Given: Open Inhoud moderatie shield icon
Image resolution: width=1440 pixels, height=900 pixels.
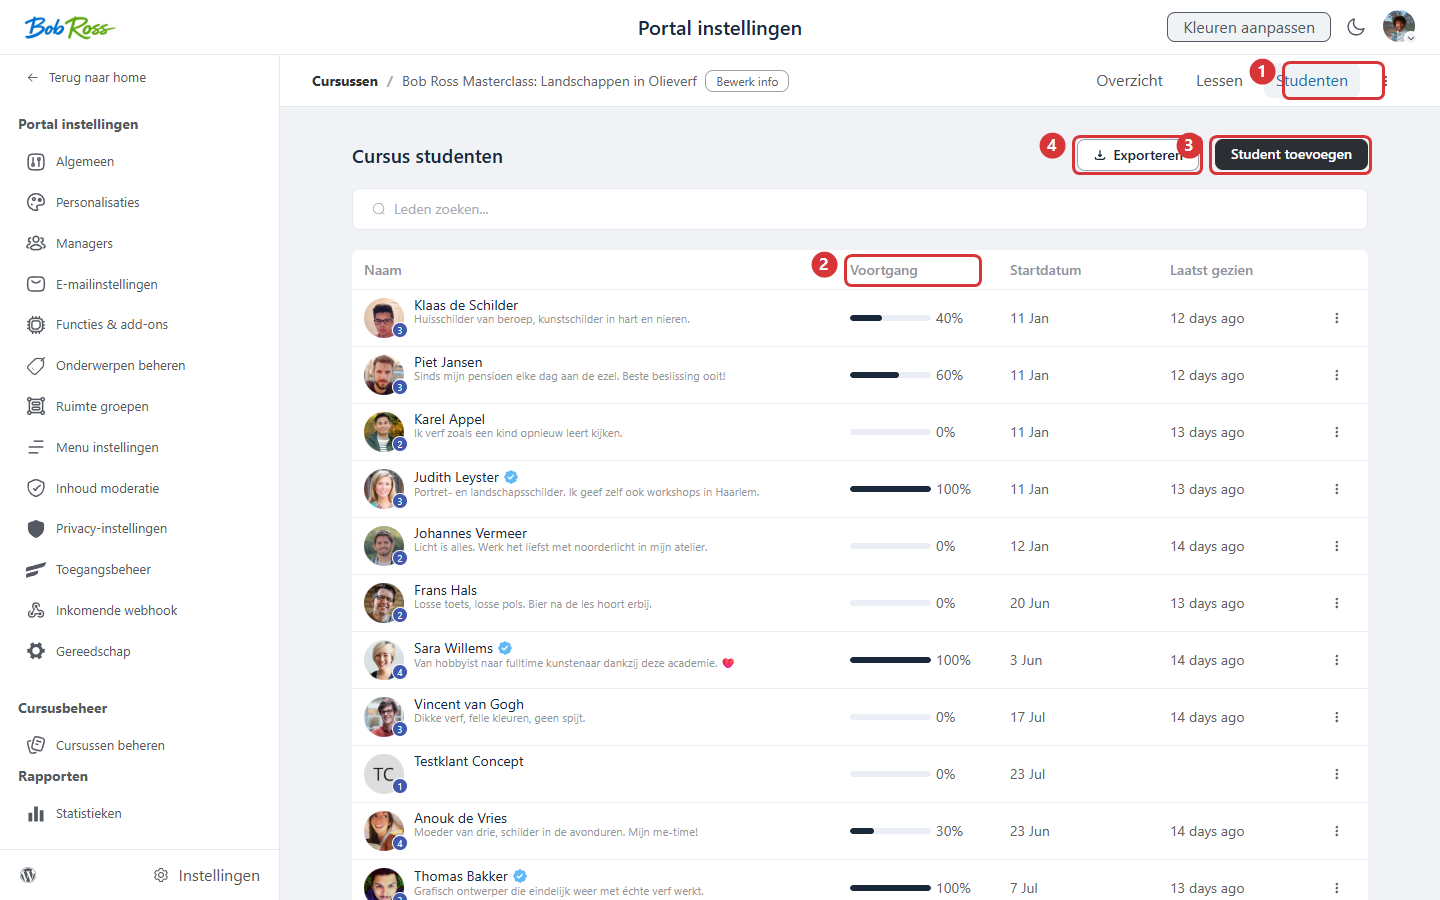Looking at the screenshot, I should coord(36,488).
